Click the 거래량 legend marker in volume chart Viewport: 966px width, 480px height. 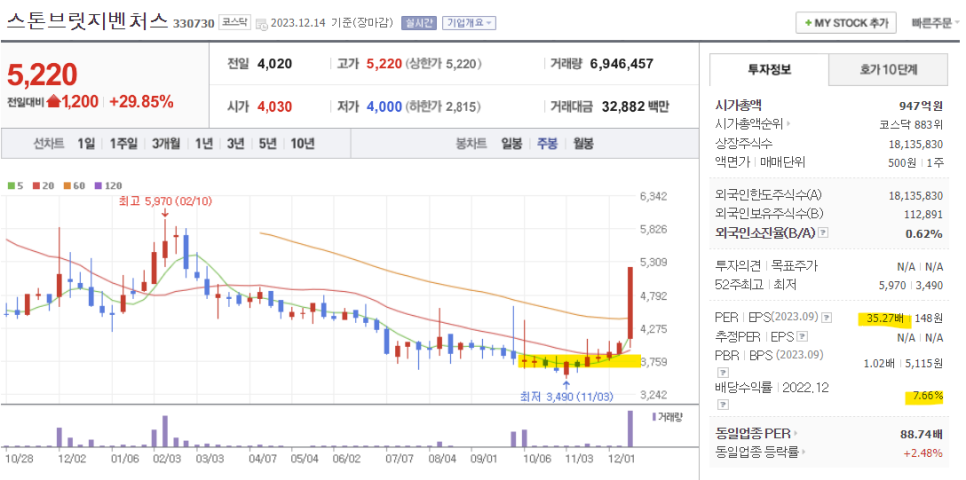[x=653, y=417]
